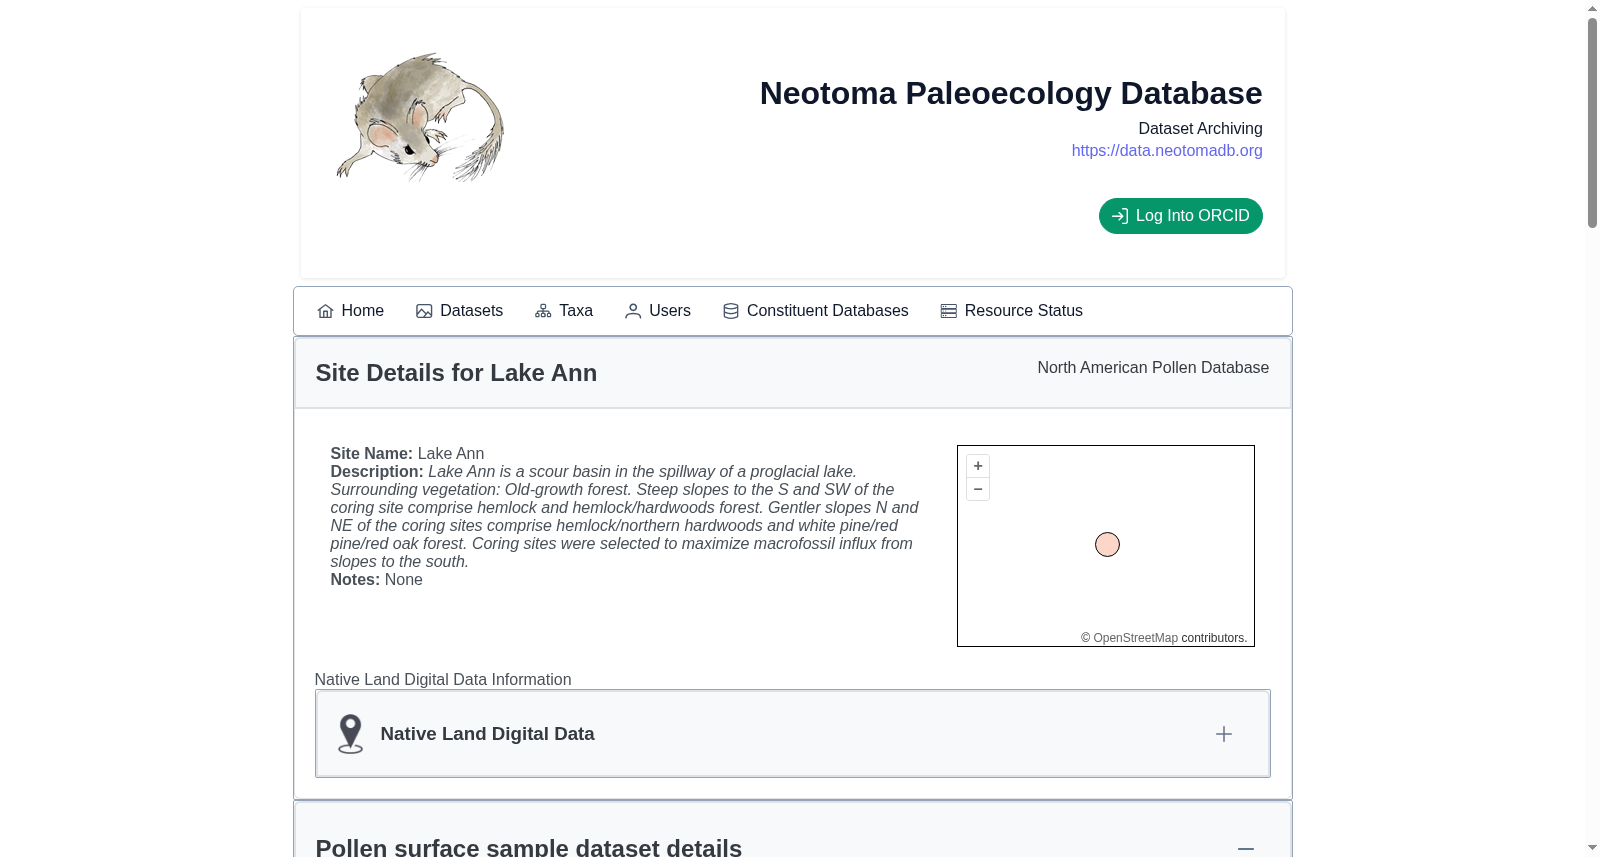The image size is (1600, 857).
Task: Open the Home menu item
Action: [350, 311]
